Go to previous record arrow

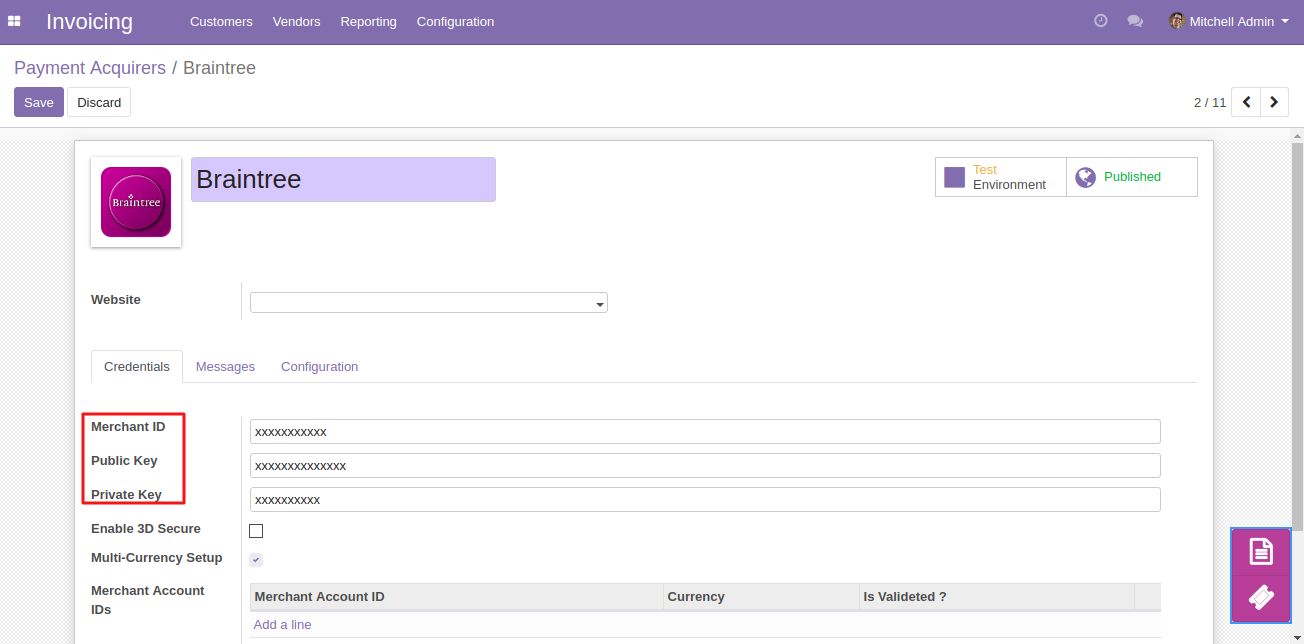pos(1246,102)
